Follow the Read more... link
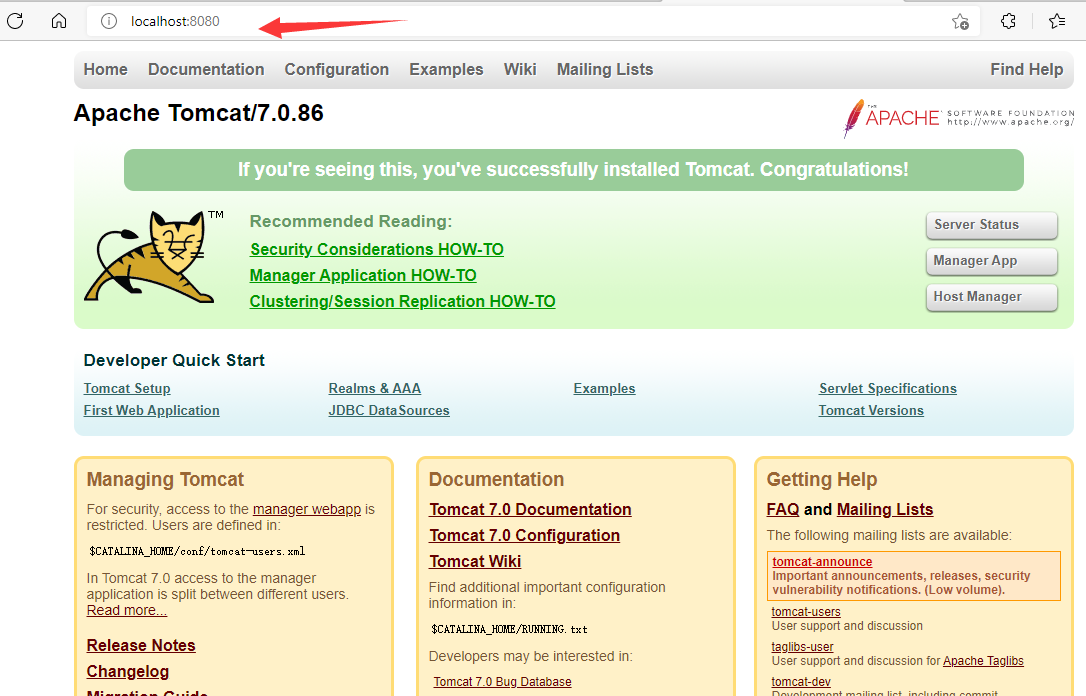This screenshot has height=696, width=1086. point(127,610)
